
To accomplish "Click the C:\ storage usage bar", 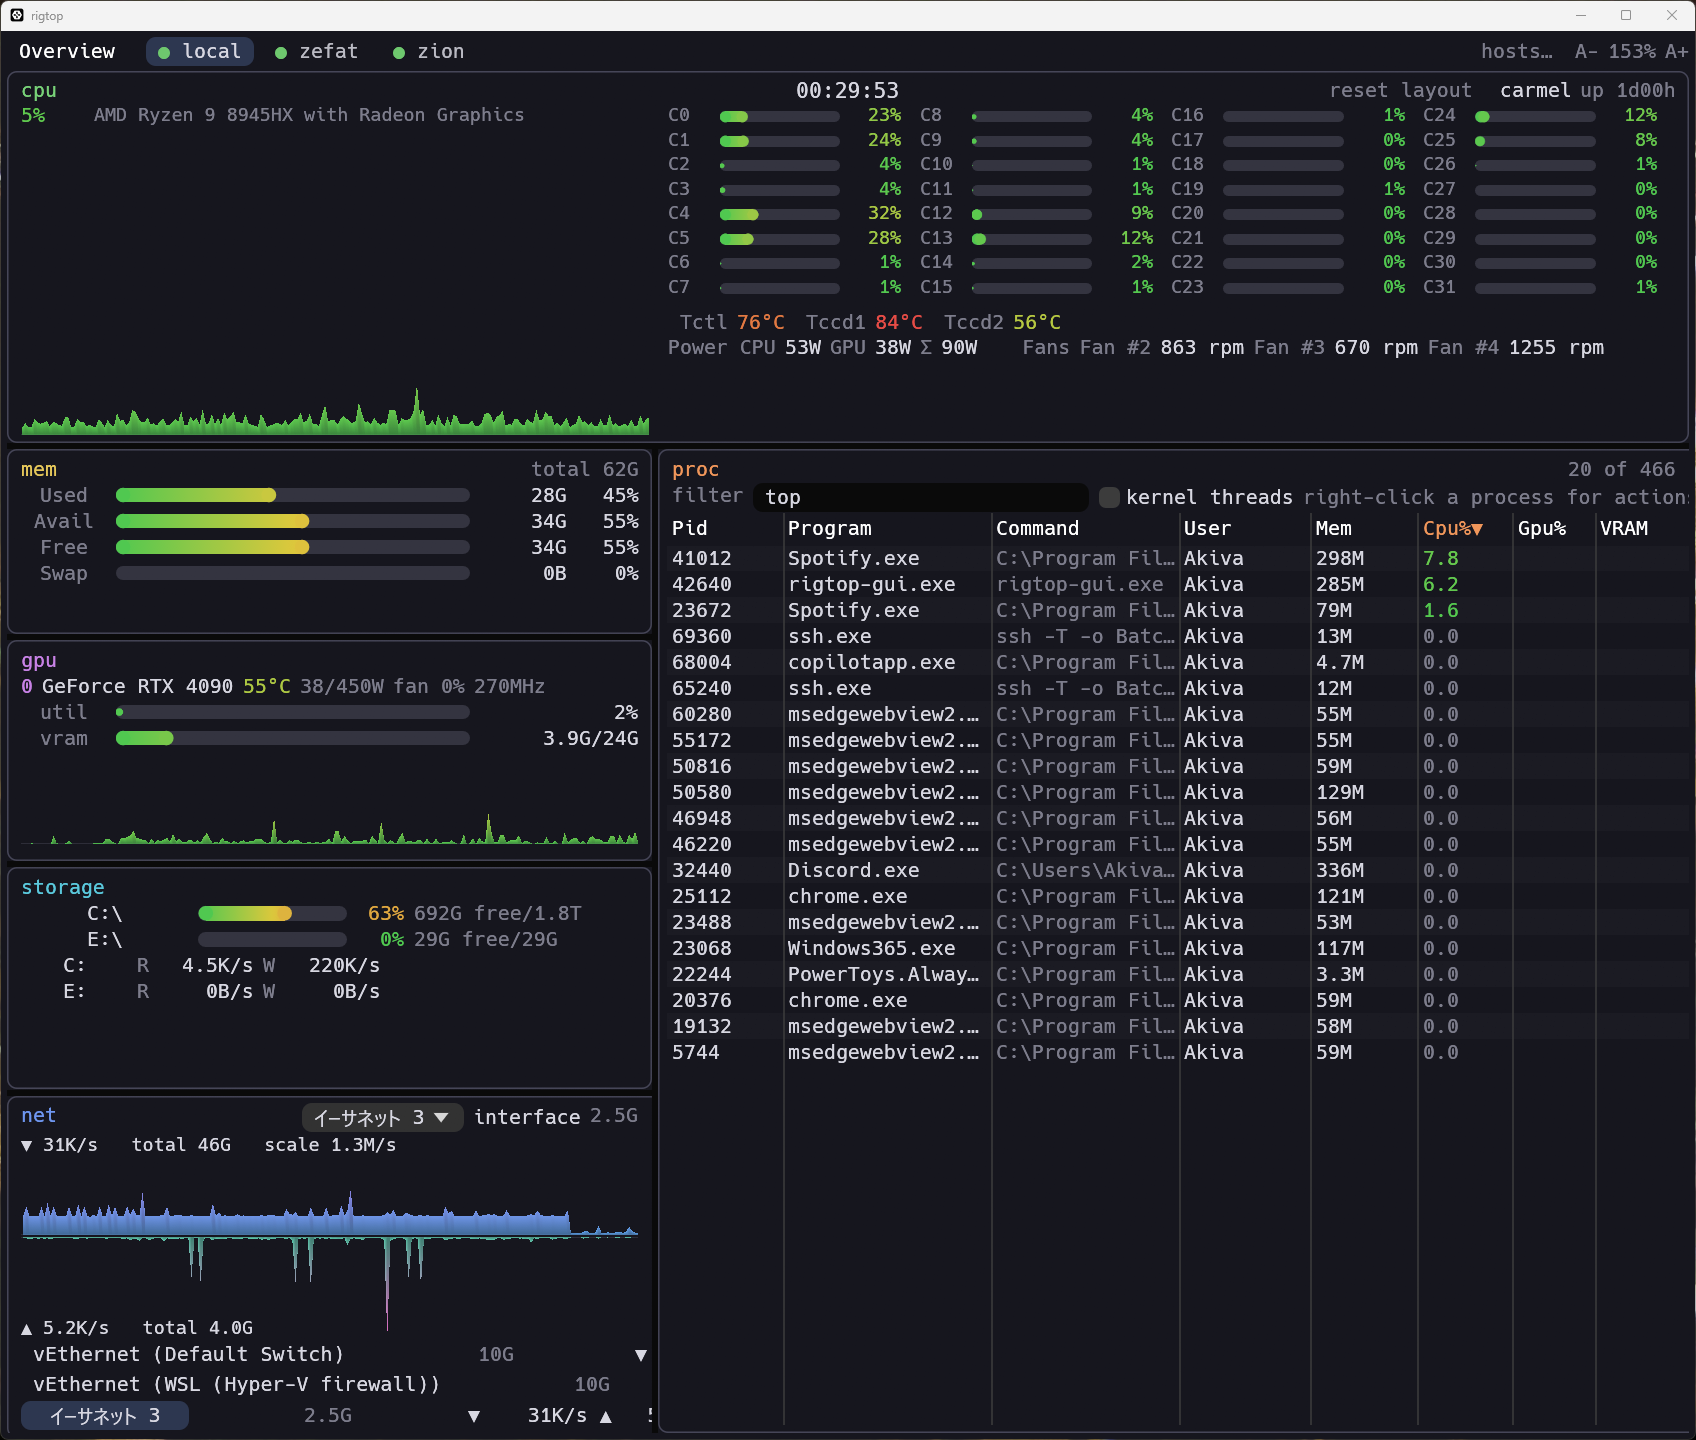I will pos(272,913).
